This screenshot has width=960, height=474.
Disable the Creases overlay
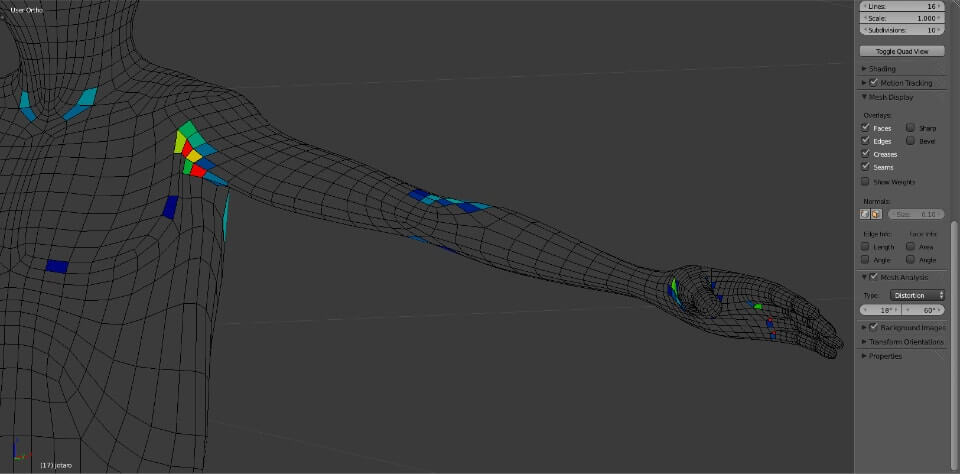[x=865, y=154]
